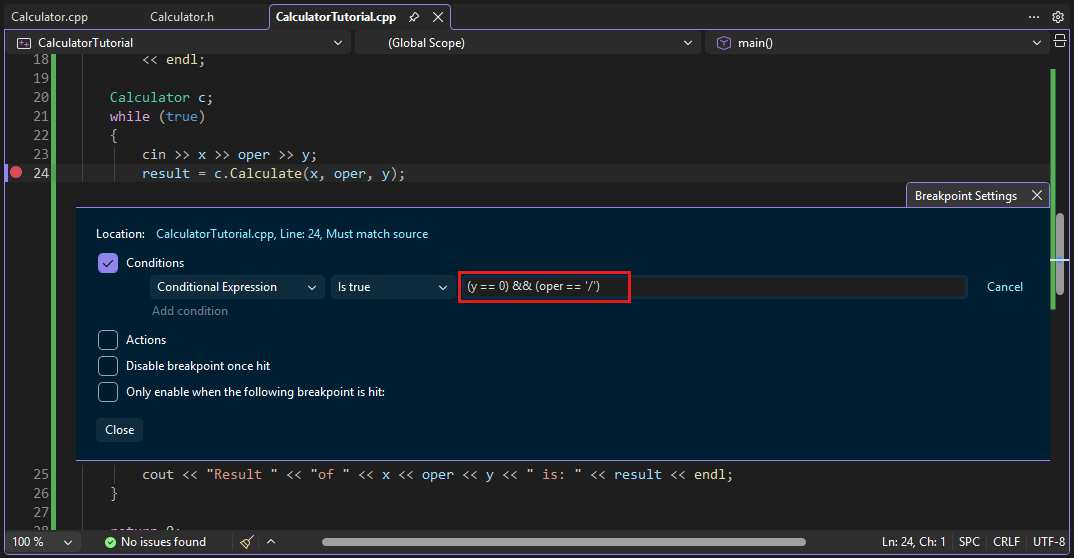Click the CalculatorTutorial project icon in navigation bar
The height and width of the screenshot is (558, 1074).
pyautogui.click(x=24, y=43)
